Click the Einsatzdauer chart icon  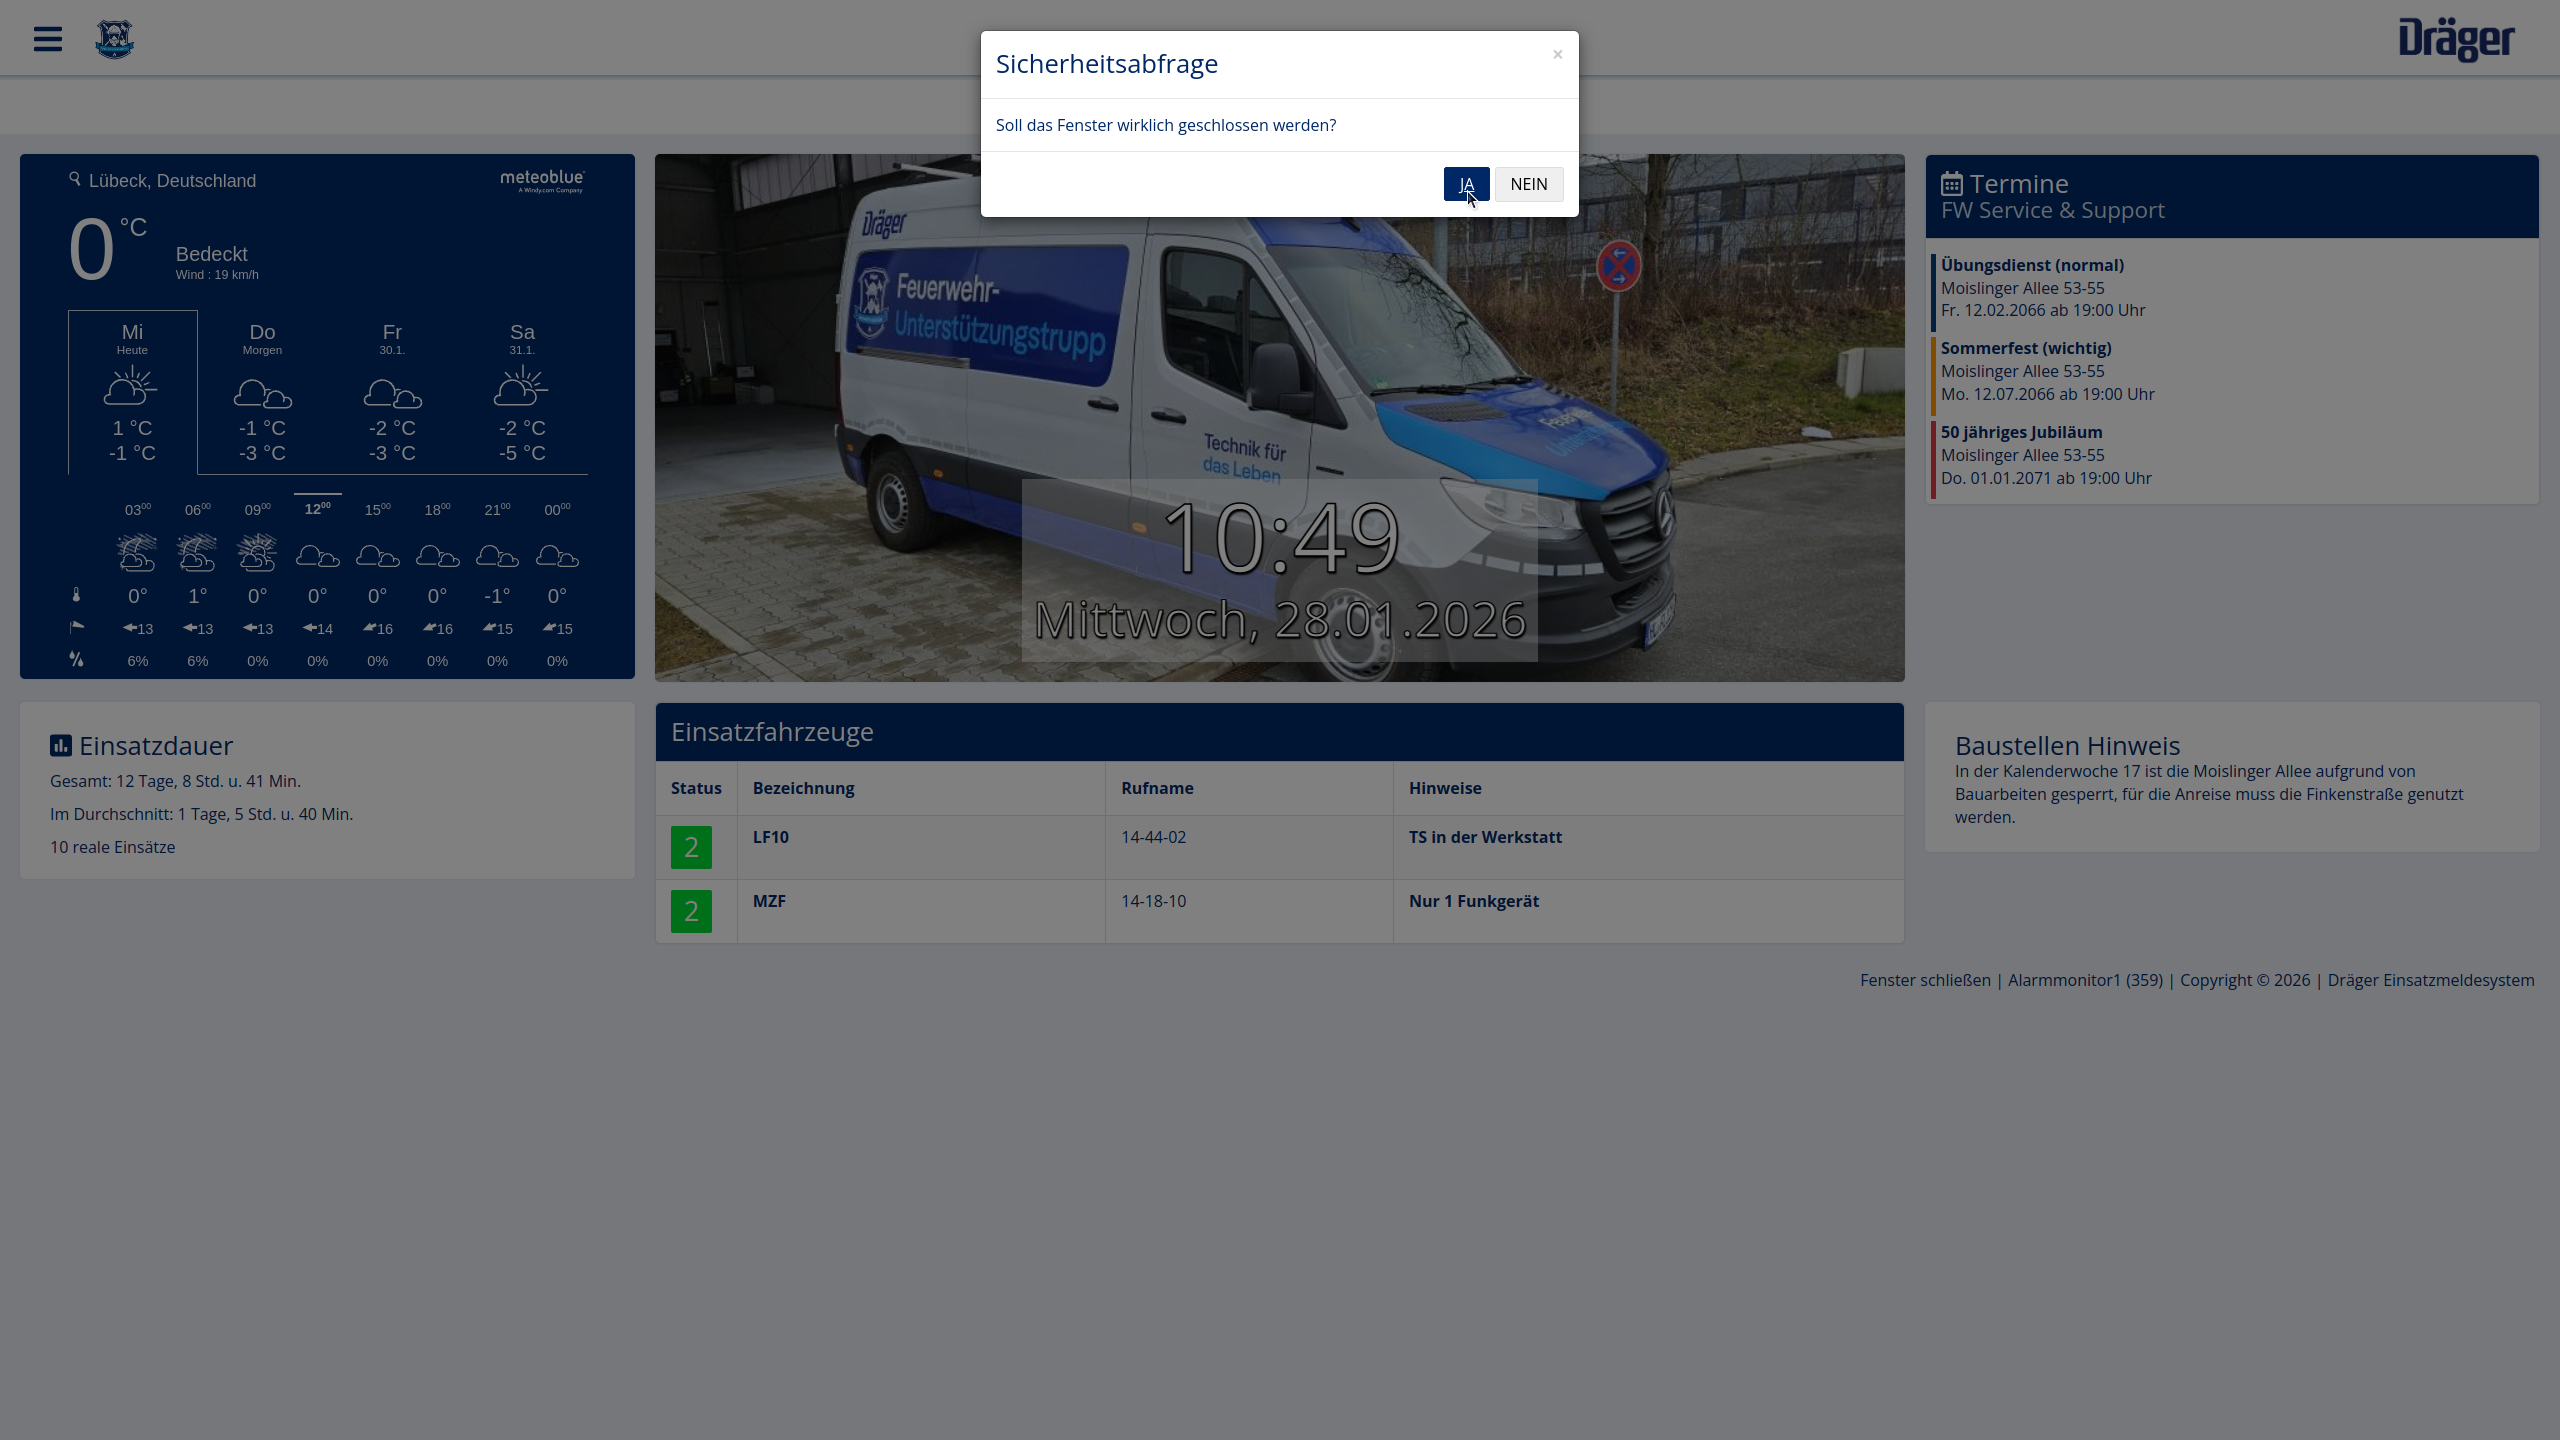tap(61, 746)
